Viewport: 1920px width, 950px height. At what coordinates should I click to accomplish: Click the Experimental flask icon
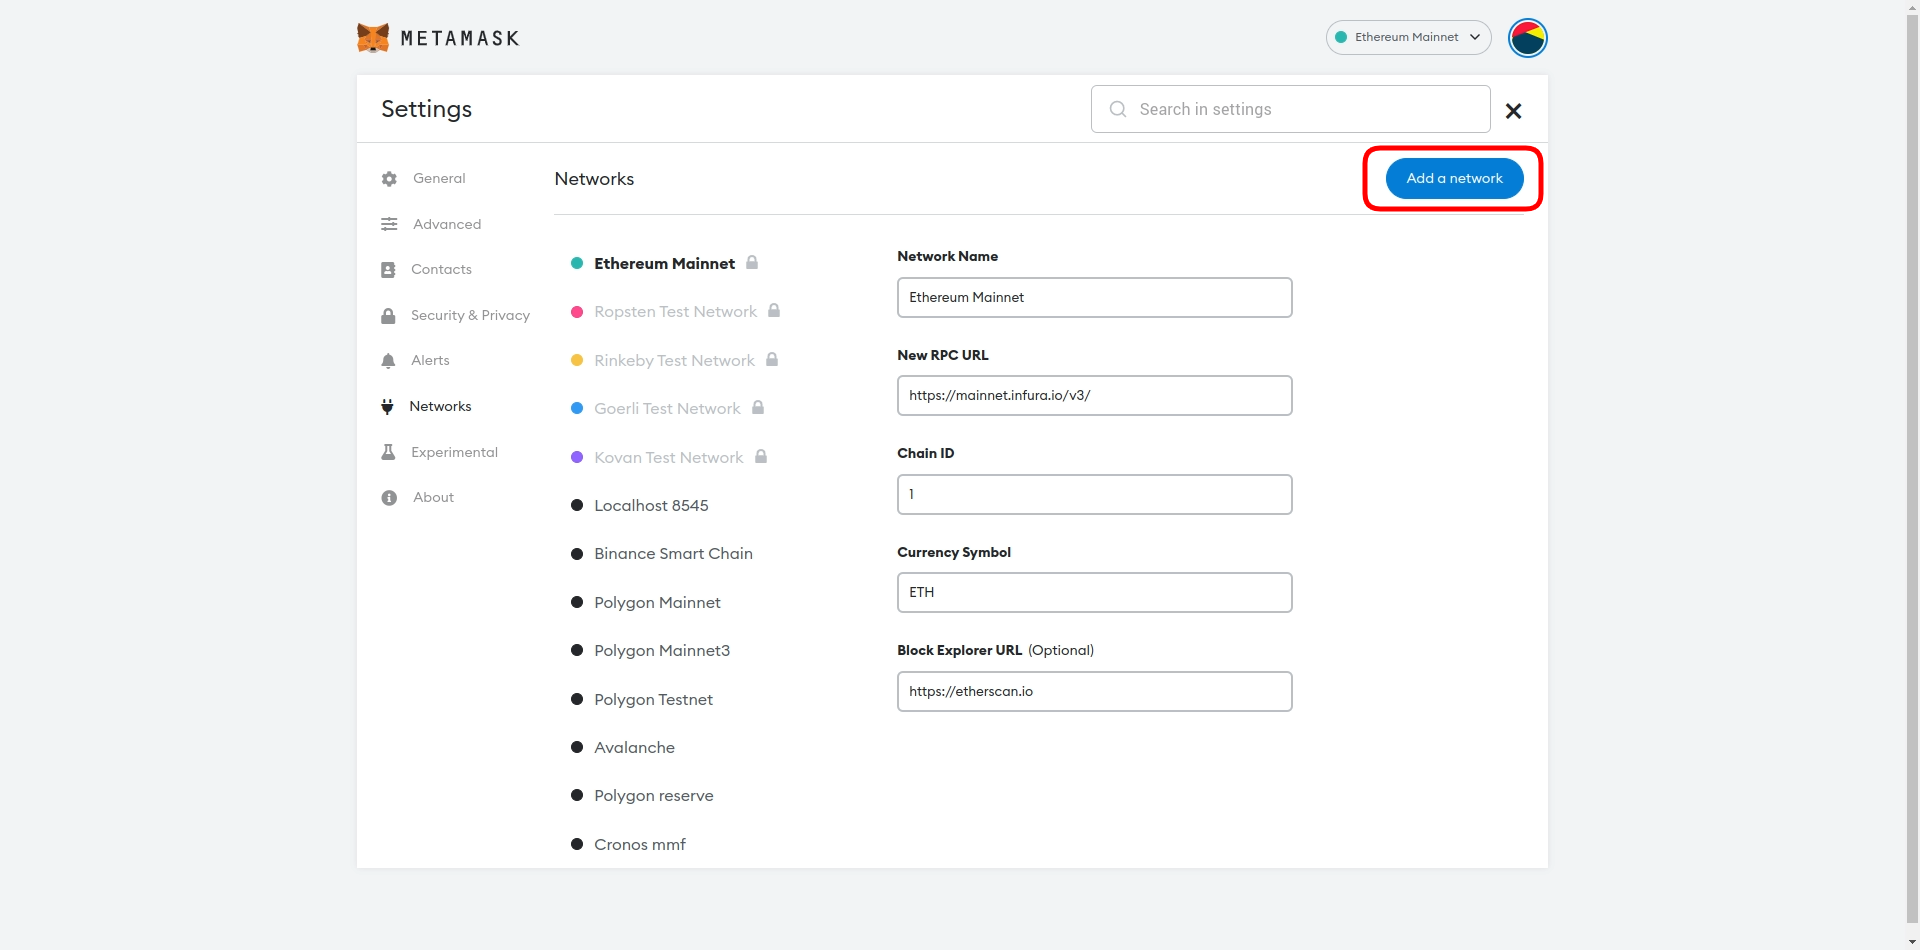click(x=388, y=452)
